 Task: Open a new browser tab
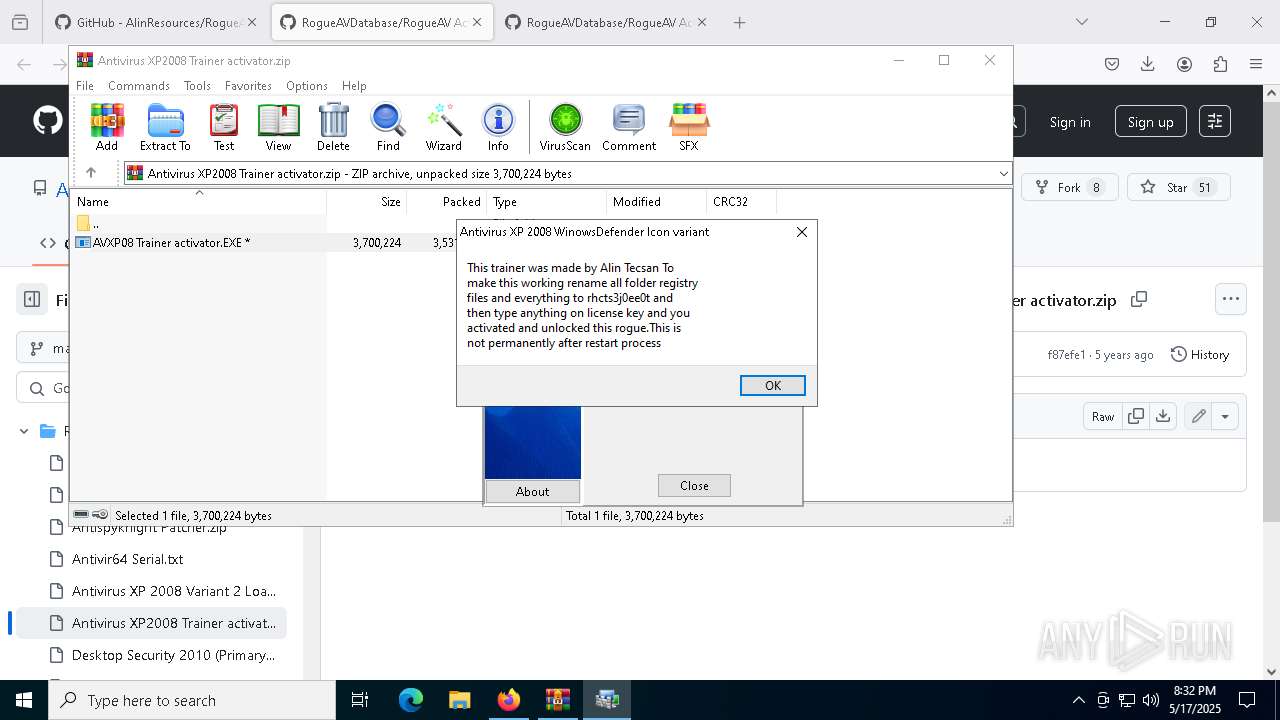click(x=739, y=22)
